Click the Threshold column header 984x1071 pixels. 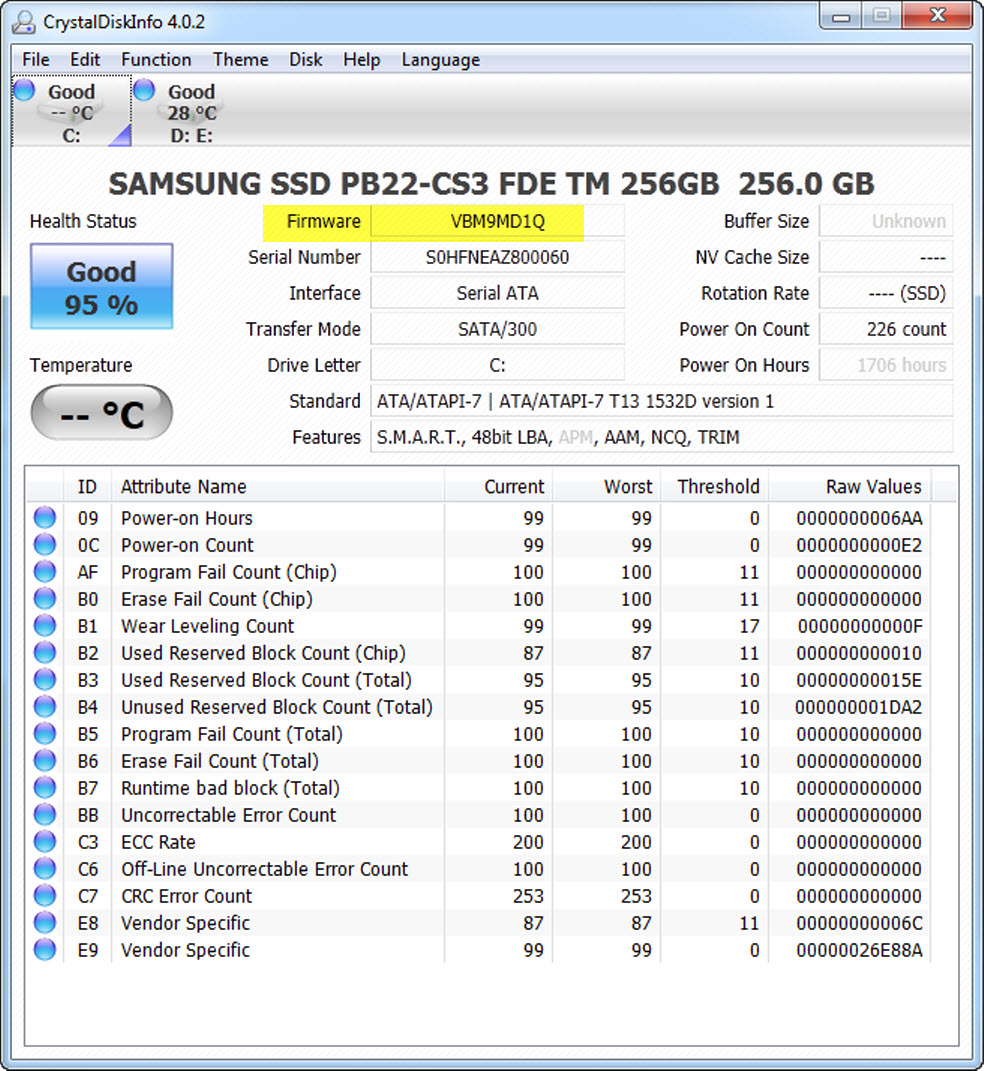click(x=714, y=486)
